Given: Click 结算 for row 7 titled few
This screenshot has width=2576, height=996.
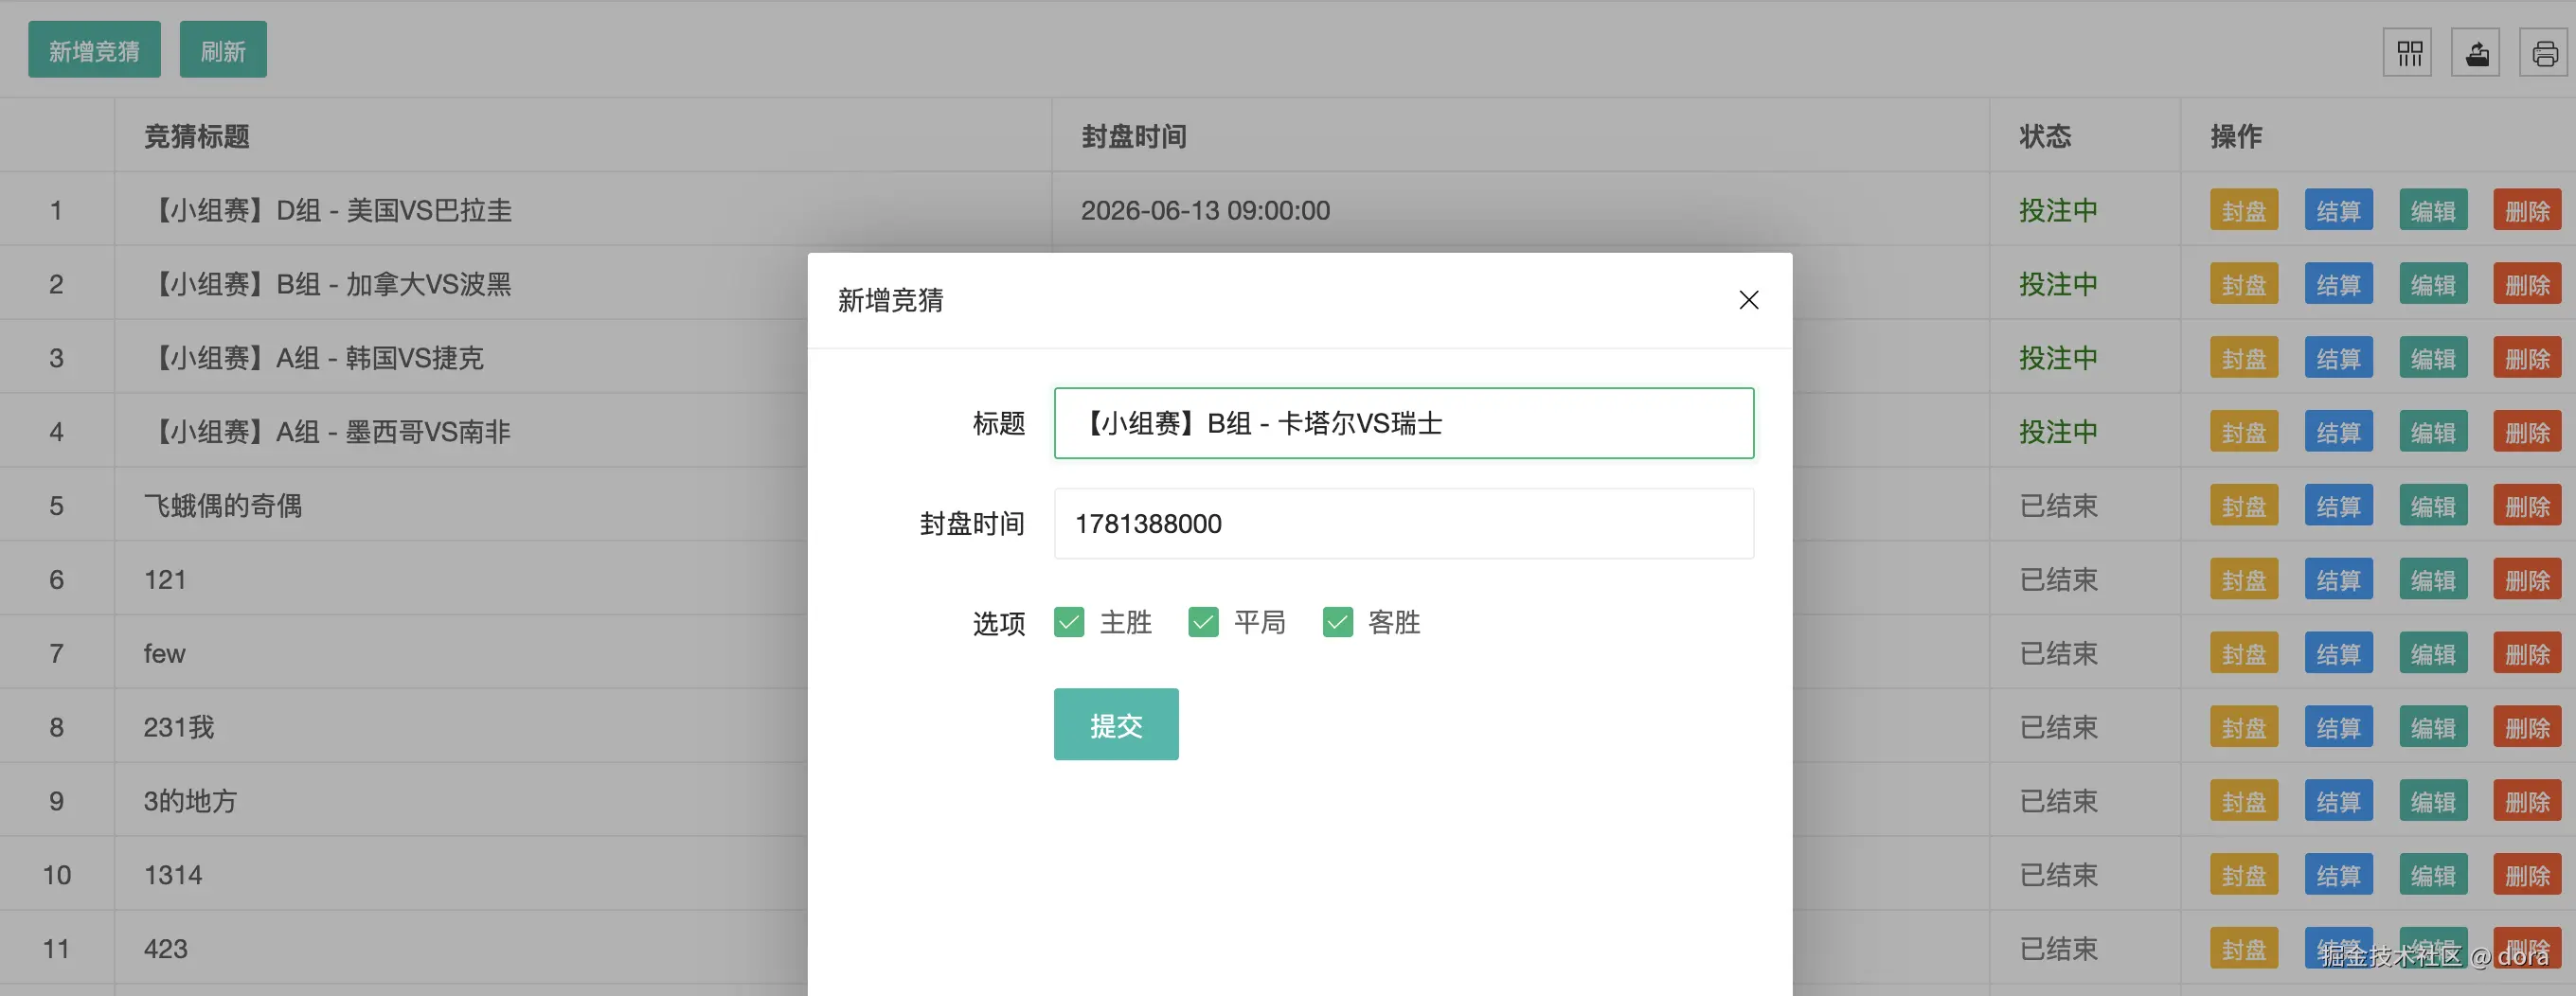Looking at the screenshot, I should click(2339, 653).
